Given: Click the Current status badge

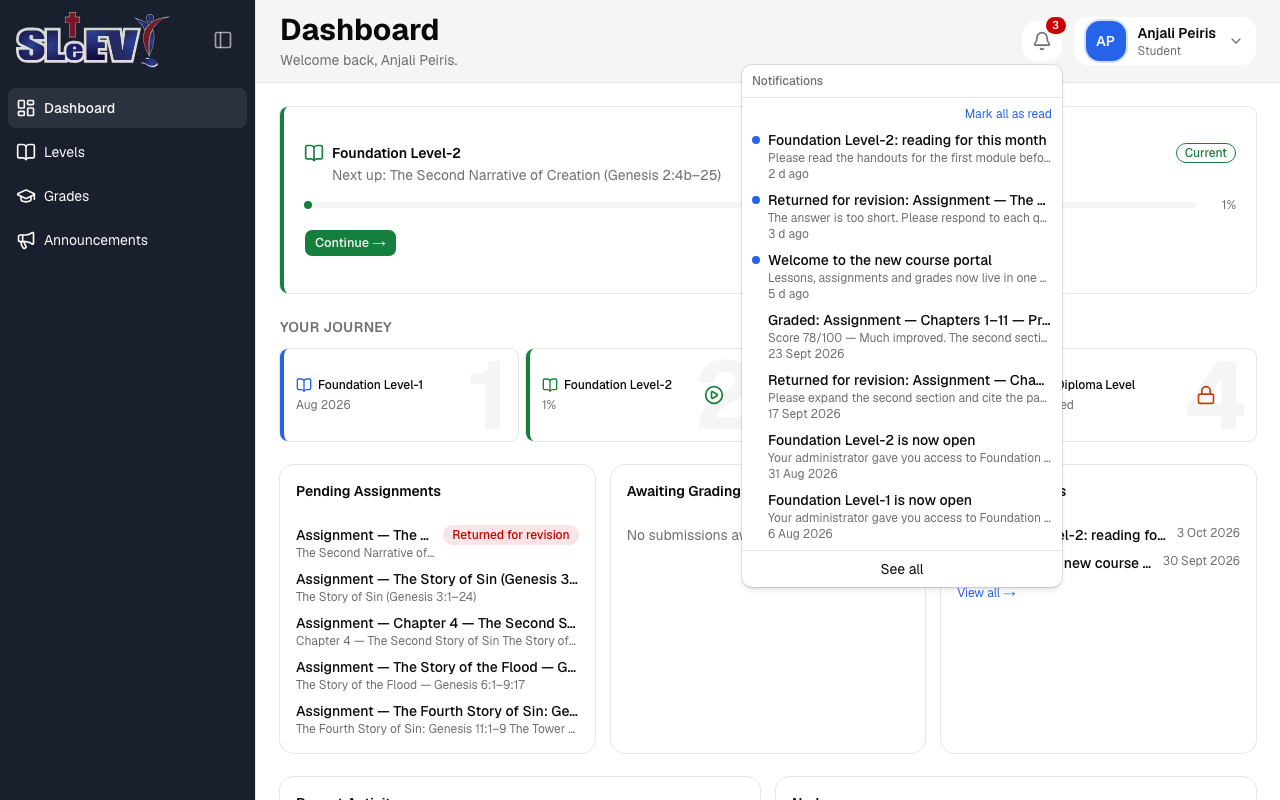Looking at the screenshot, I should pyautogui.click(x=1206, y=153).
